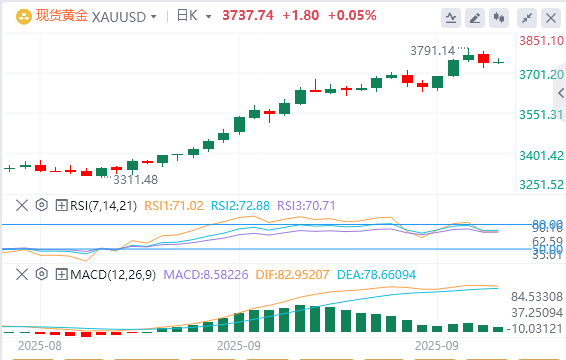Viewport: 566px width, 360px height.
Task: Click the collapse/shrink arrows icon
Action: coord(527,18)
